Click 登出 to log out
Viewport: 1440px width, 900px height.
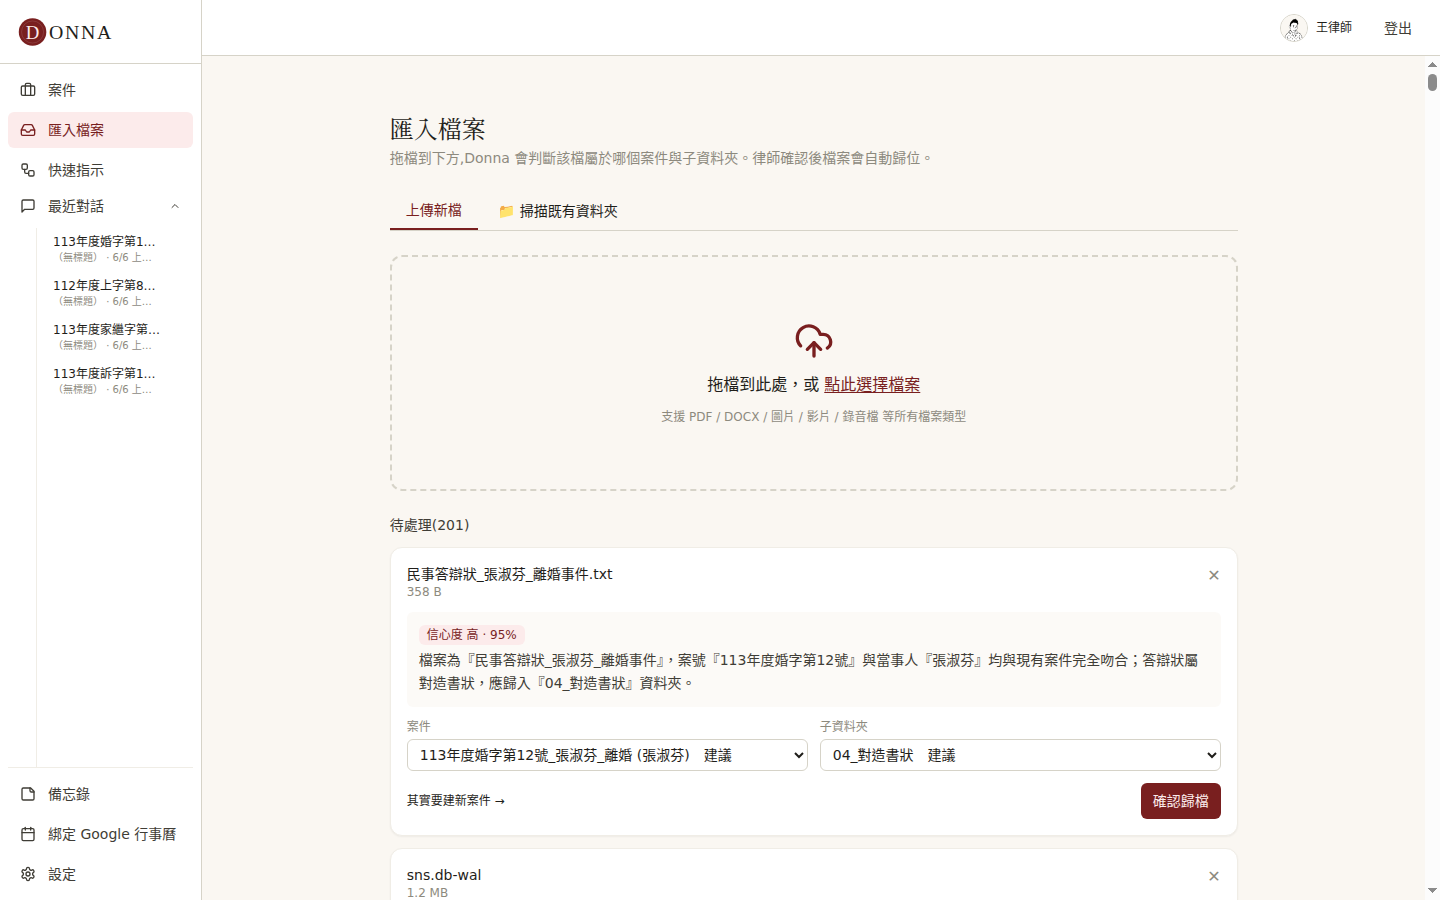pos(1398,28)
